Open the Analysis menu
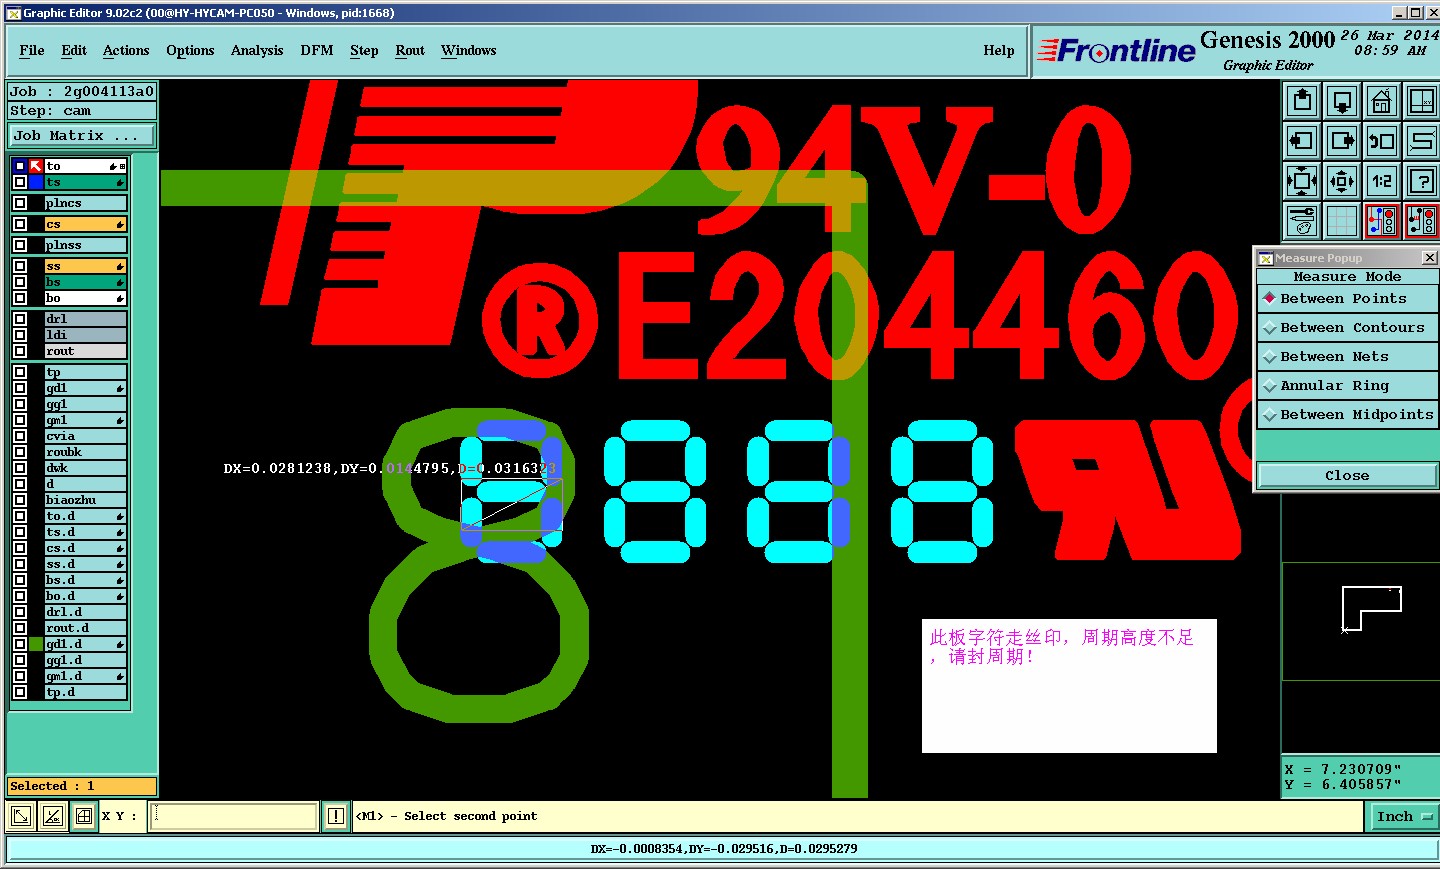The width and height of the screenshot is (1440, 869). [257, 50]
